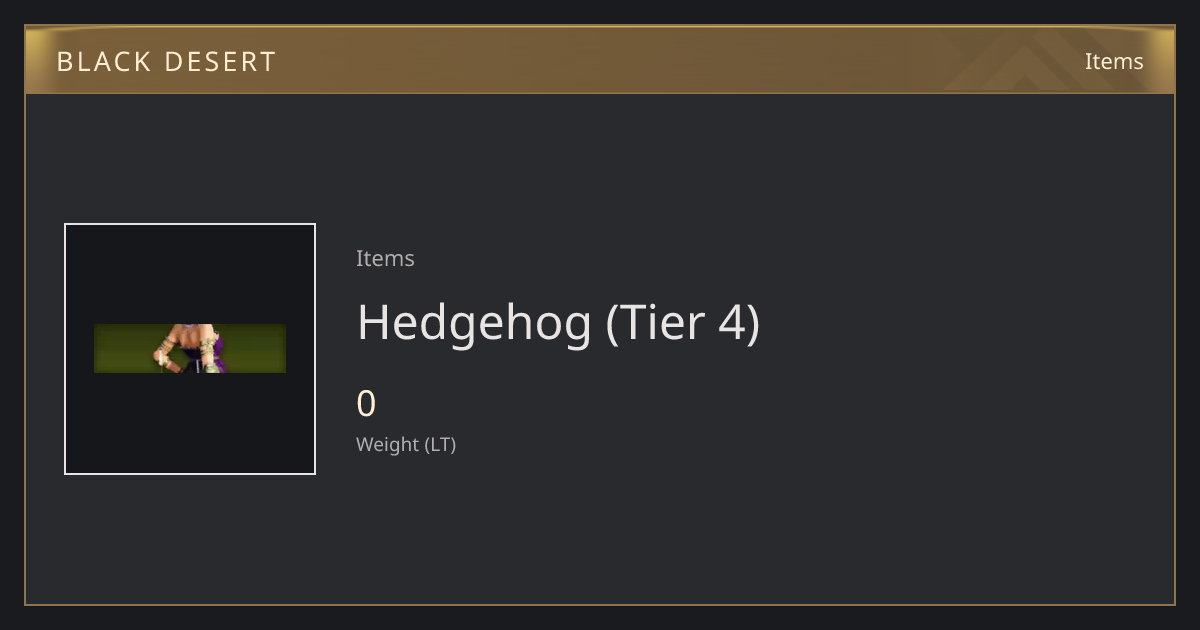
Task: Select the weight value 0
Action: (x=366, y=404)
